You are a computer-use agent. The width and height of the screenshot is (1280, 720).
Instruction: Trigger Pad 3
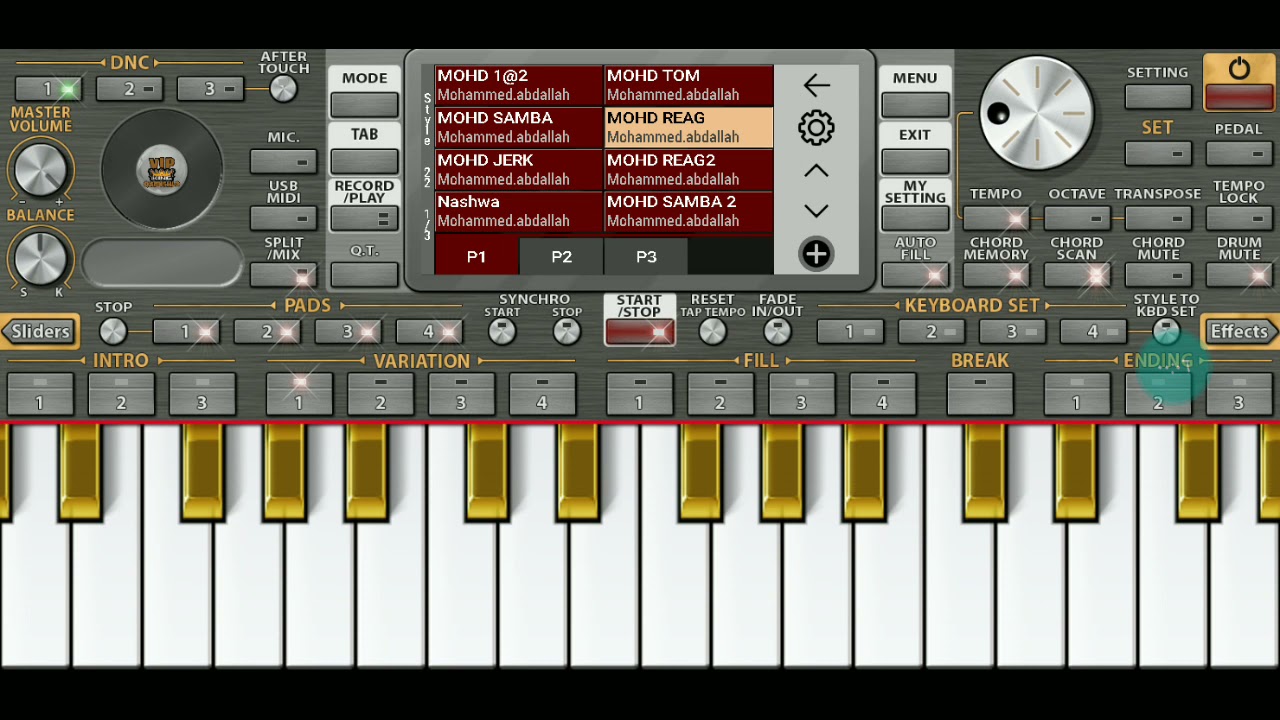point(347,331)
